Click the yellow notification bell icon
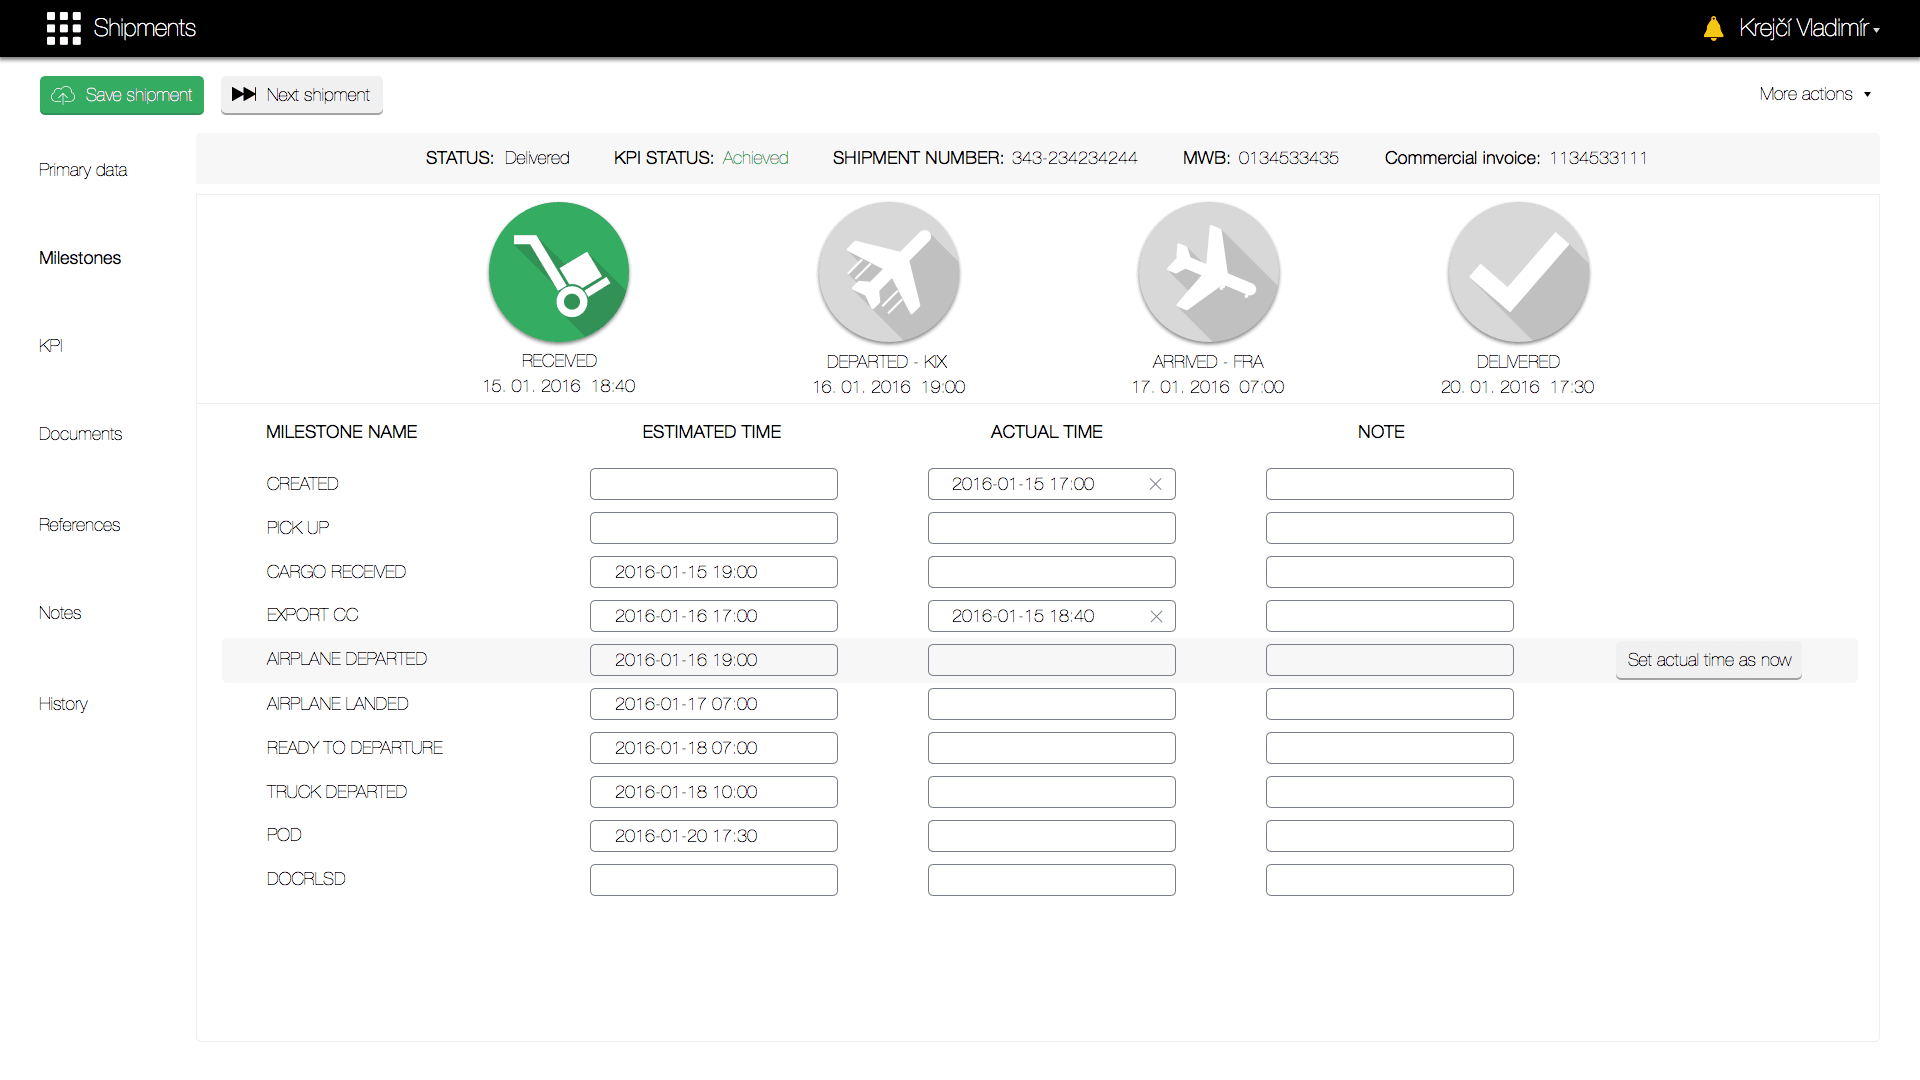1920x1080 pixels. [1714, 28]
